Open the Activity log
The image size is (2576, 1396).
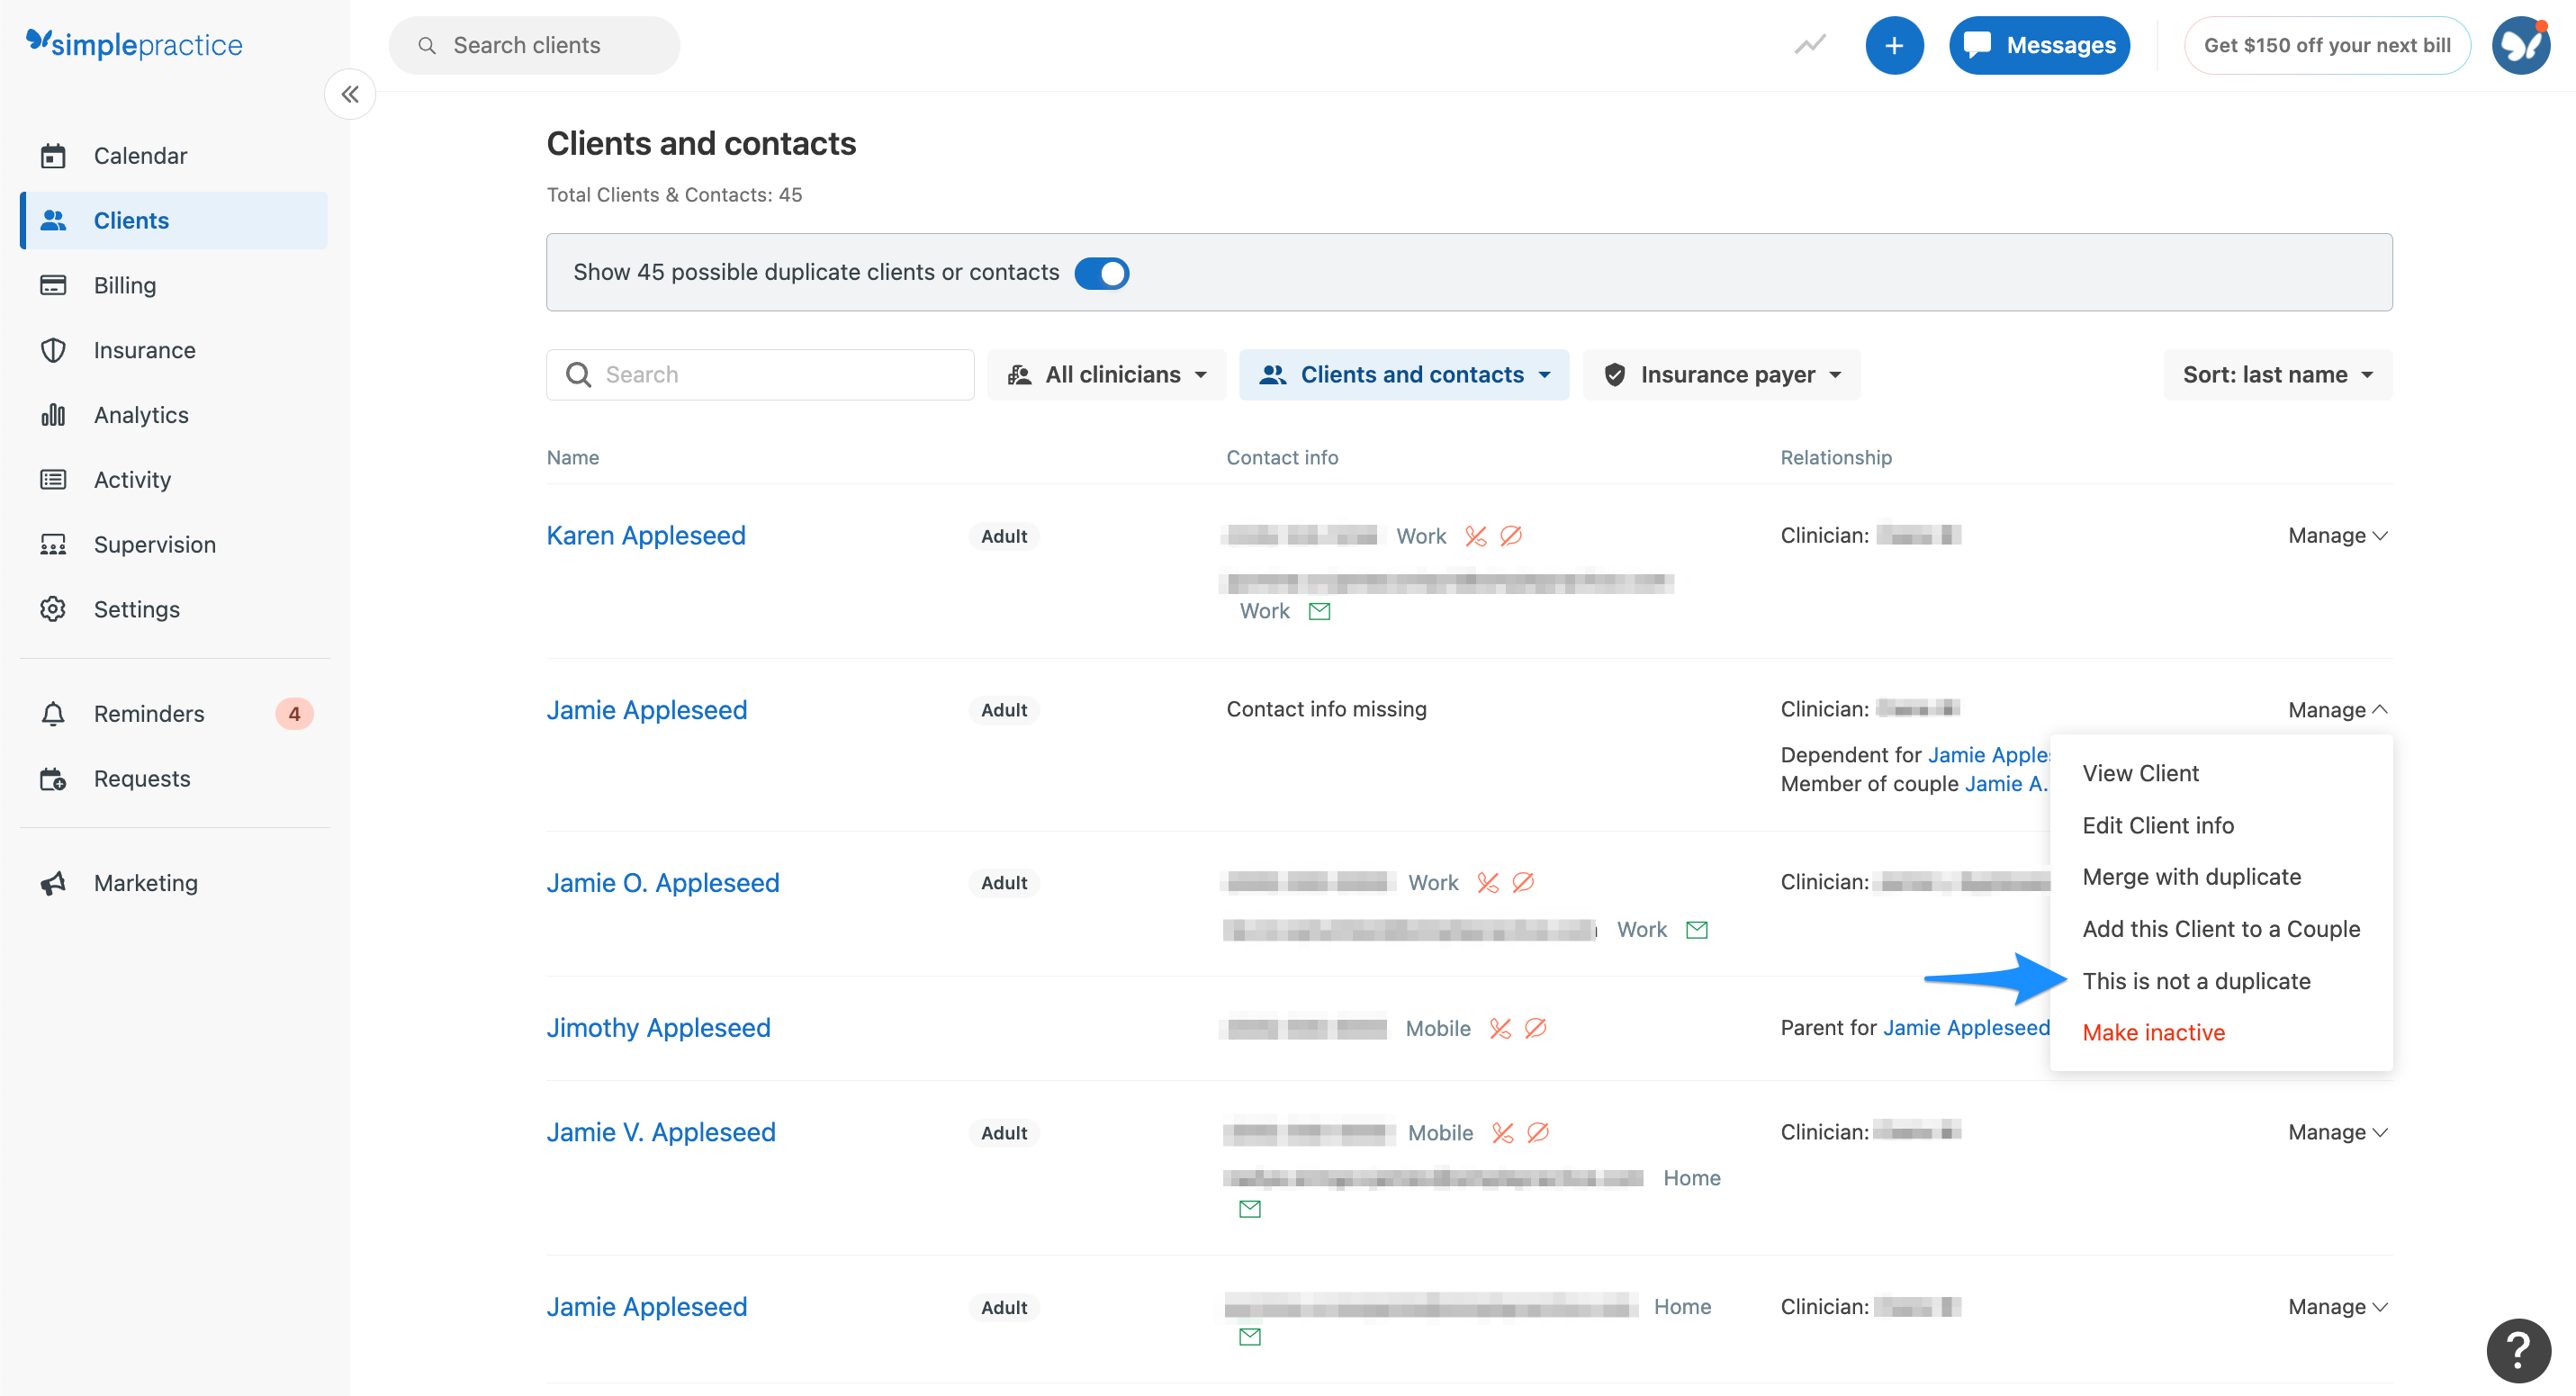[132, 479]
